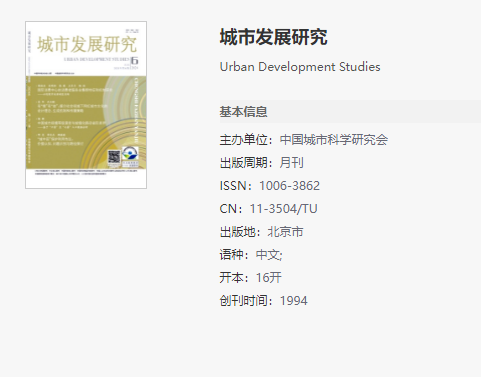Click 中国城市科学研究会 sponsor name
Viewport: 481px width, 377px height.
pos(334,140)
